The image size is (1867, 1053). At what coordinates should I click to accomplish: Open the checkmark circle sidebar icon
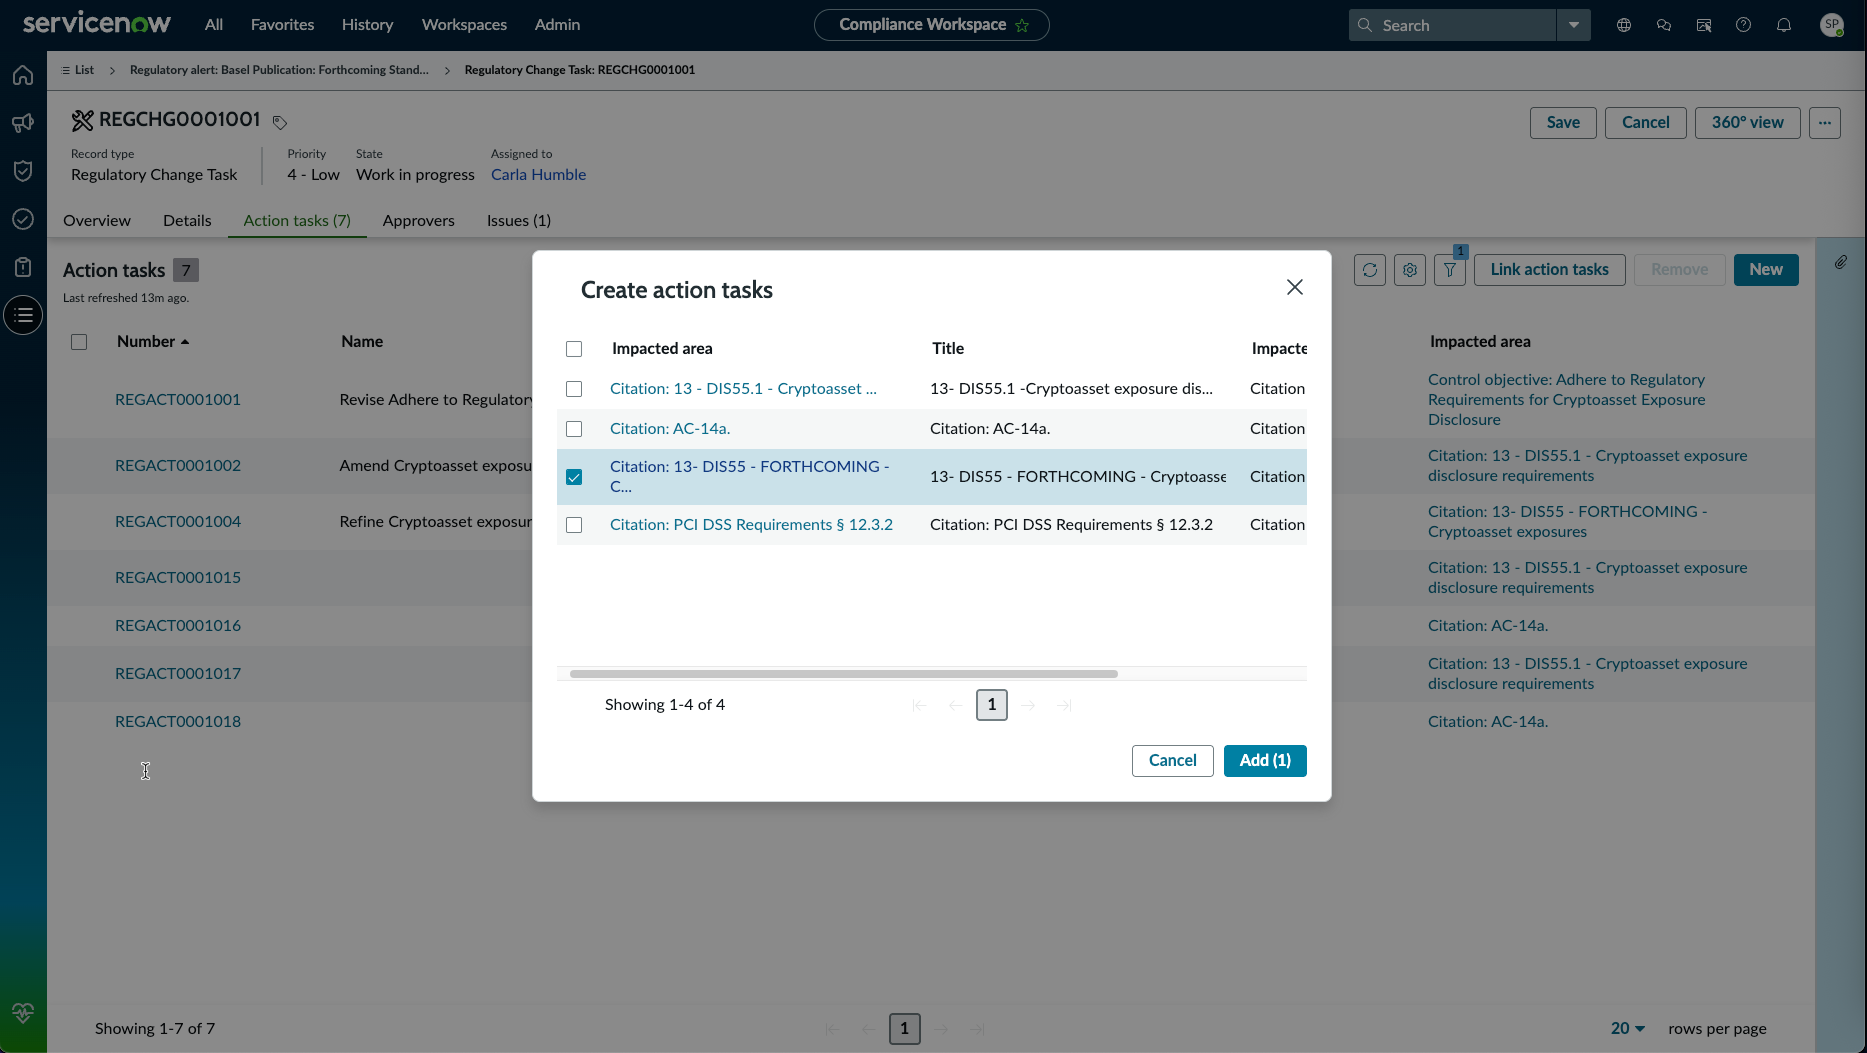click(23, 219)
